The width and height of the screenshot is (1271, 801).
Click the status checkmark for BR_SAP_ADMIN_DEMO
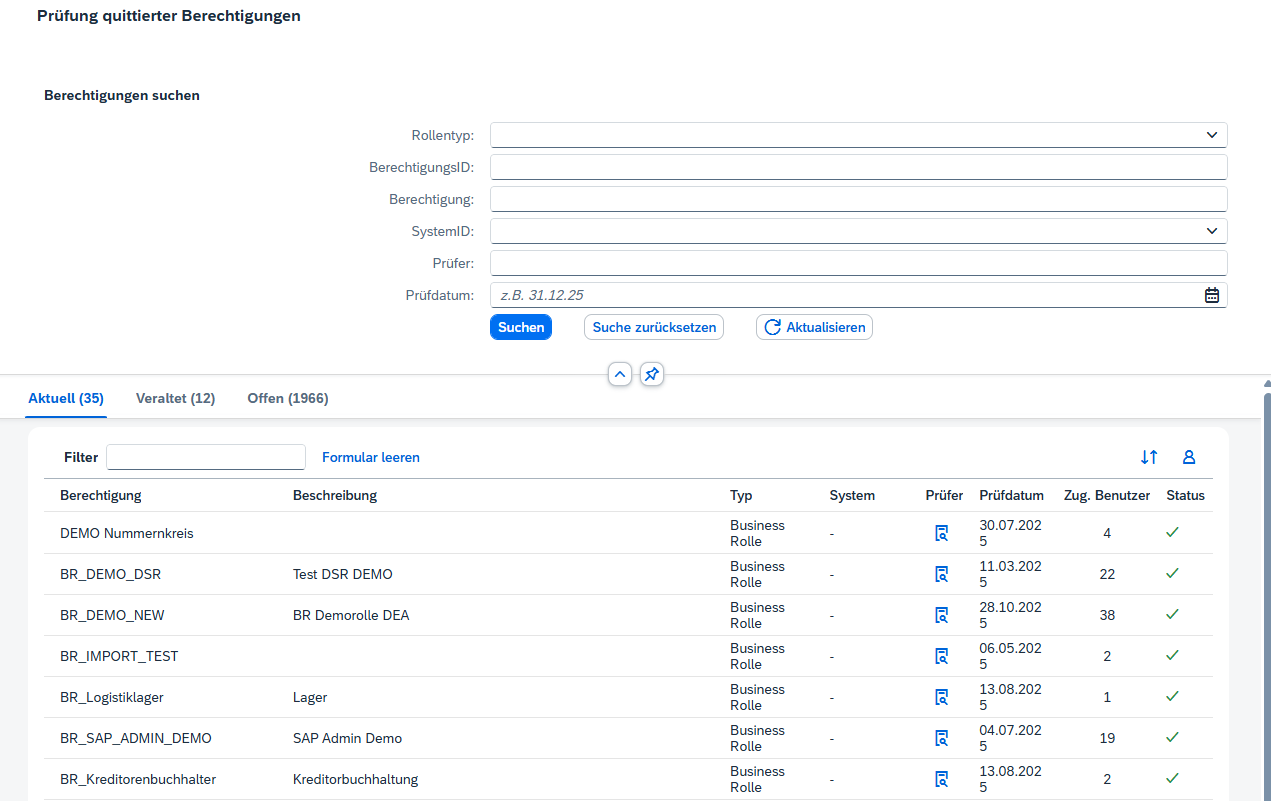click(1172, 737)
